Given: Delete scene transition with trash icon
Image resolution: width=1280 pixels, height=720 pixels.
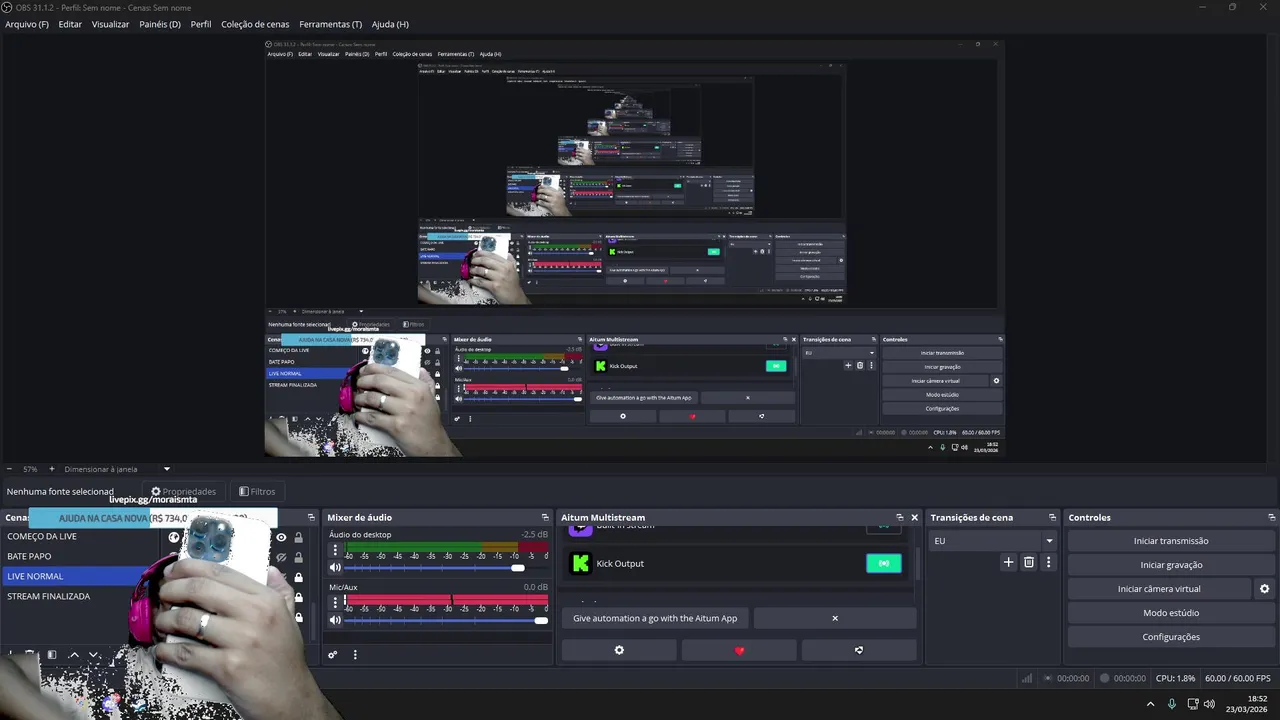Looking at the screenshot, I should 1029,562.
